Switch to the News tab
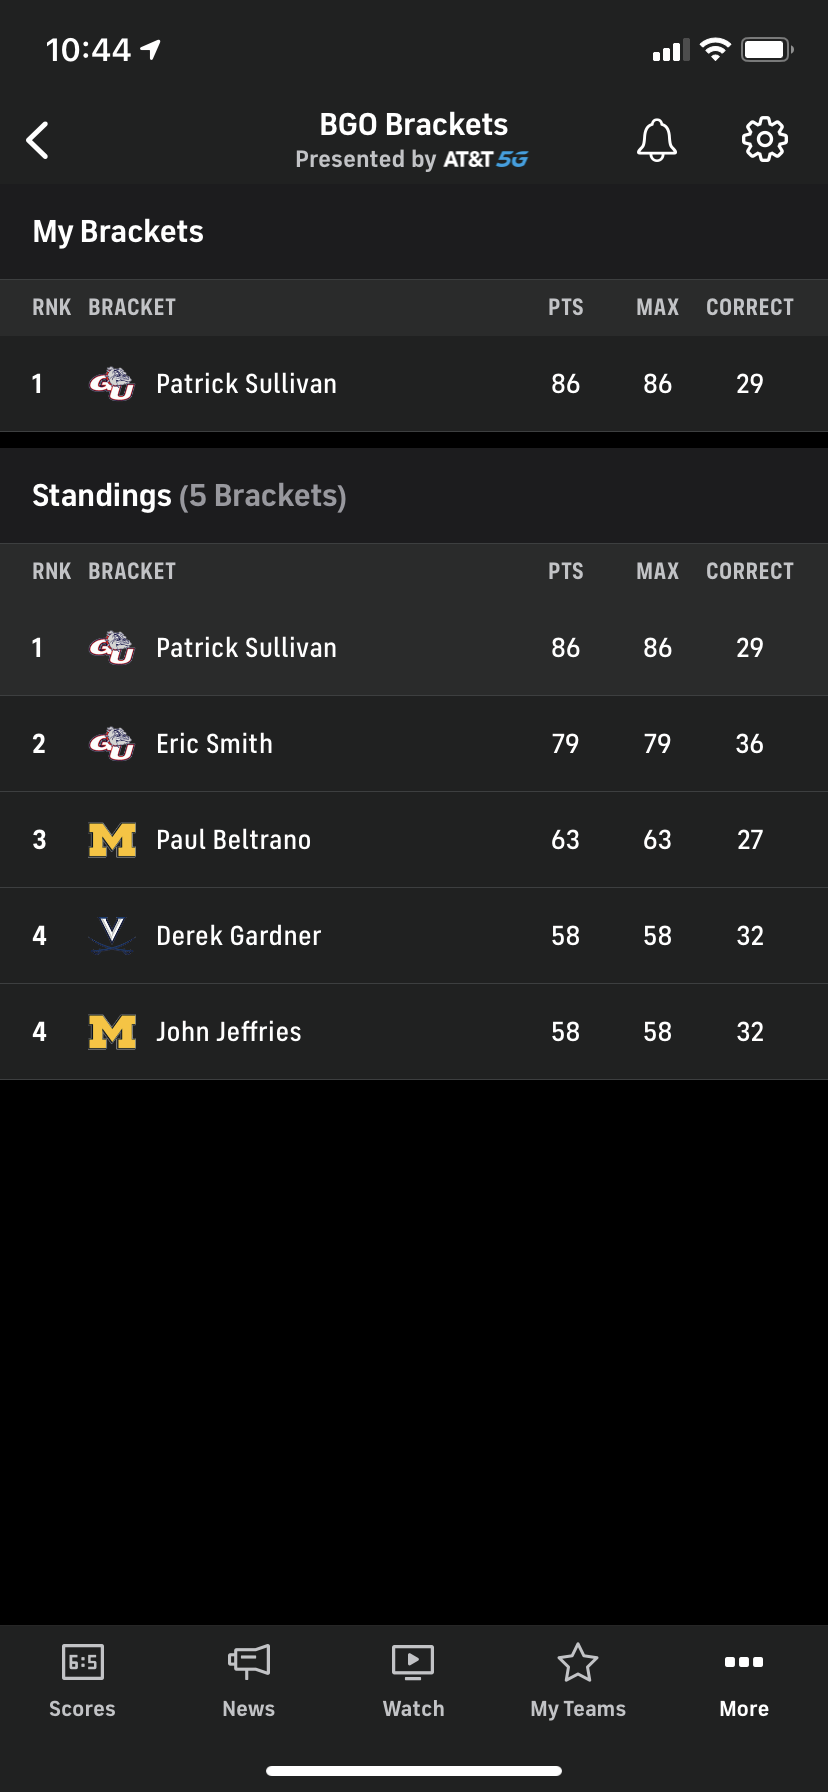Screen dimensions: 828x1792 tap(248, 1682)
